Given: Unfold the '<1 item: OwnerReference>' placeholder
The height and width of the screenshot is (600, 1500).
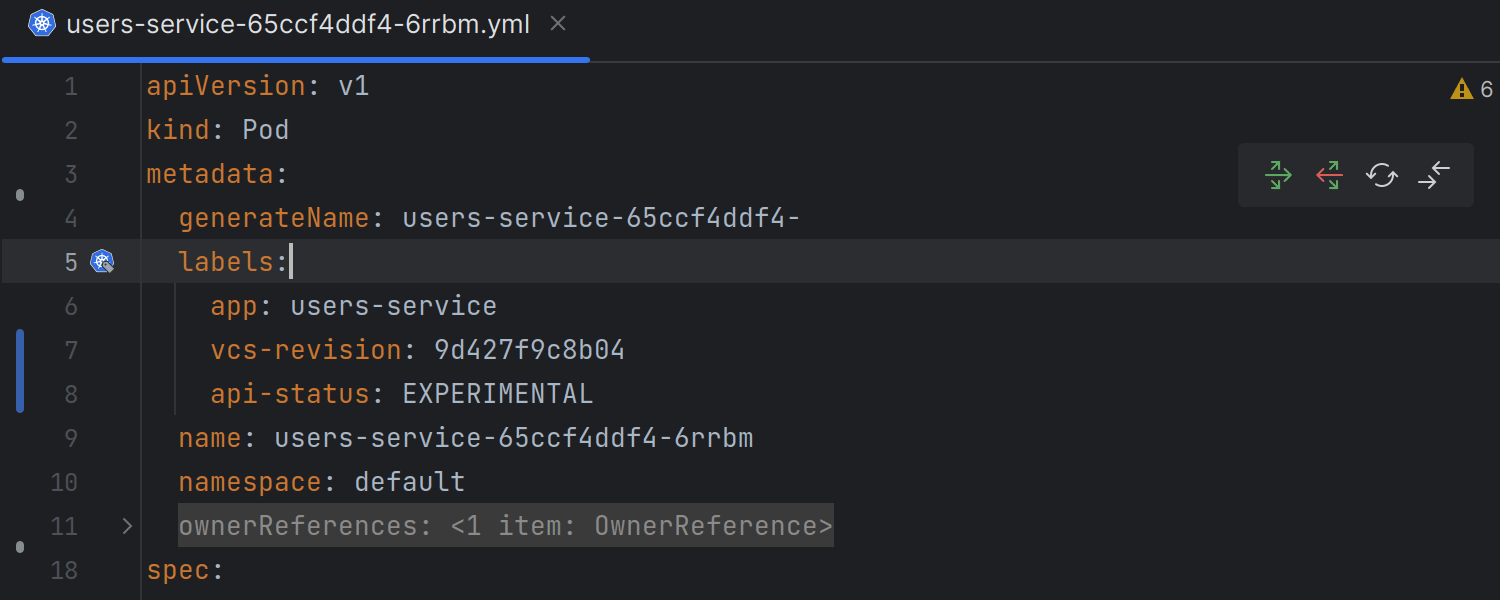Looking at the screenshot, I should 640,526.
